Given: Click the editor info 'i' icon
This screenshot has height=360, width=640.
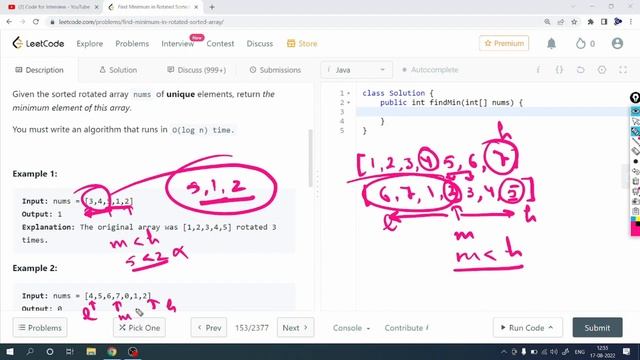Looking at the screenshot, I should (x=538, y=70).
